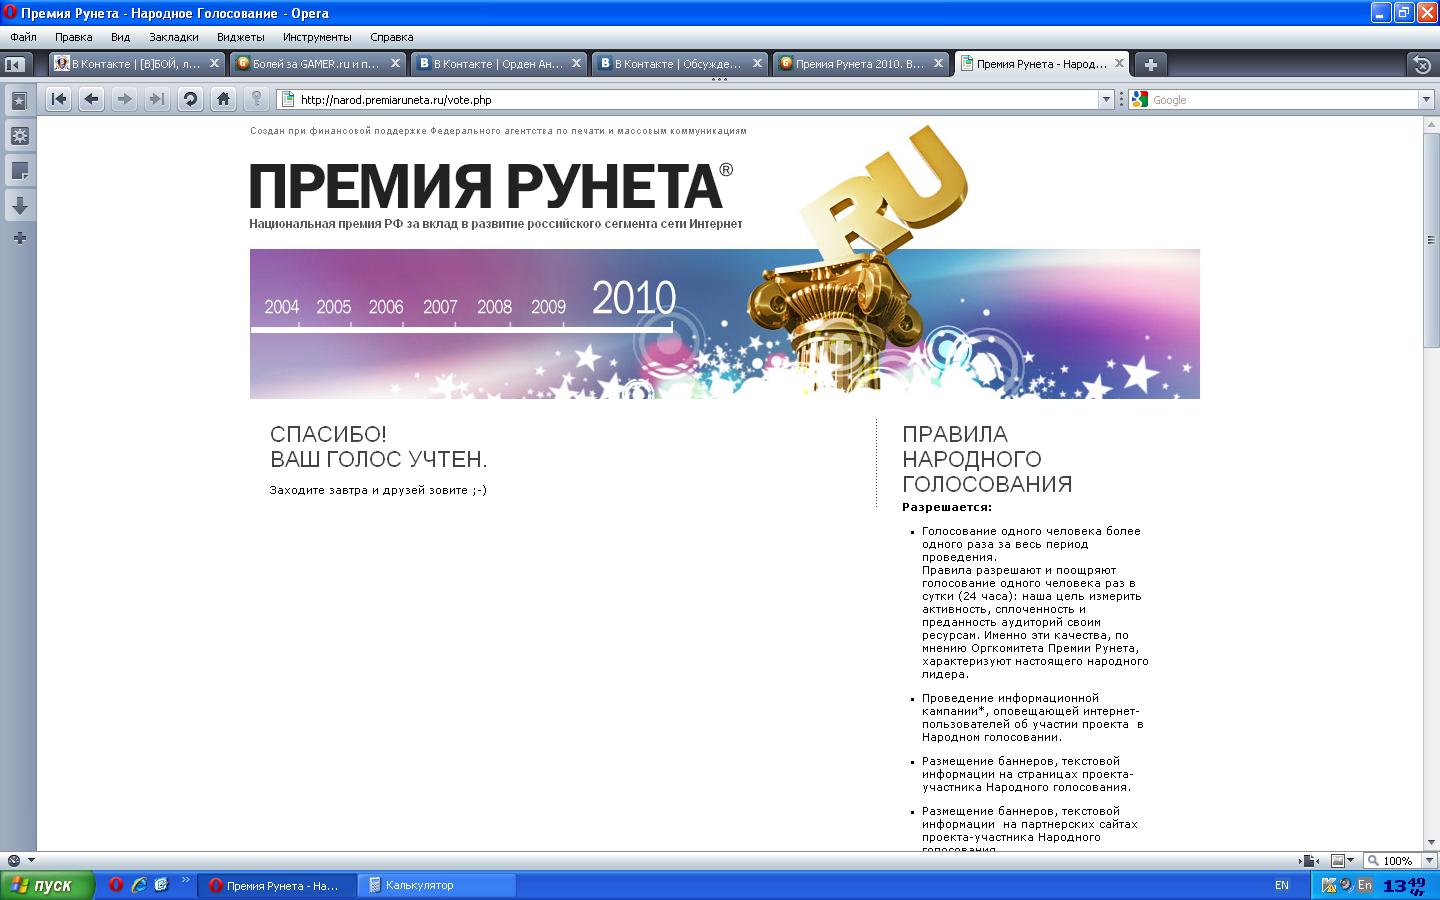Expand the address bar history dropdown

(1106, 100)
